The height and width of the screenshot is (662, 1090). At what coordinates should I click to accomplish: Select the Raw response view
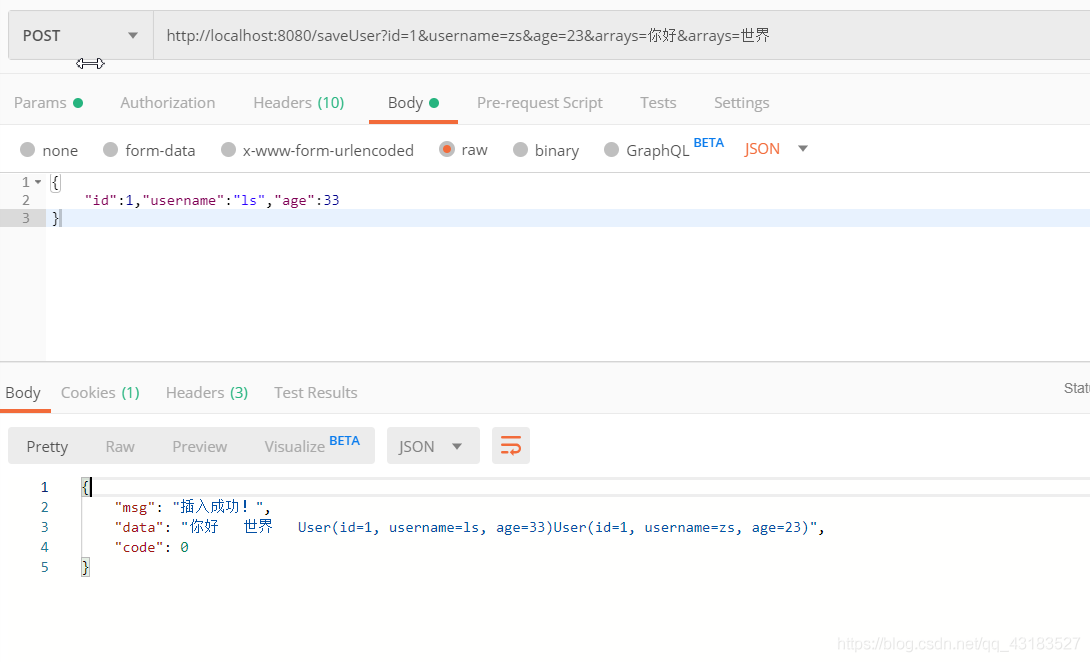pyautogui.click(x=120, y=446)
